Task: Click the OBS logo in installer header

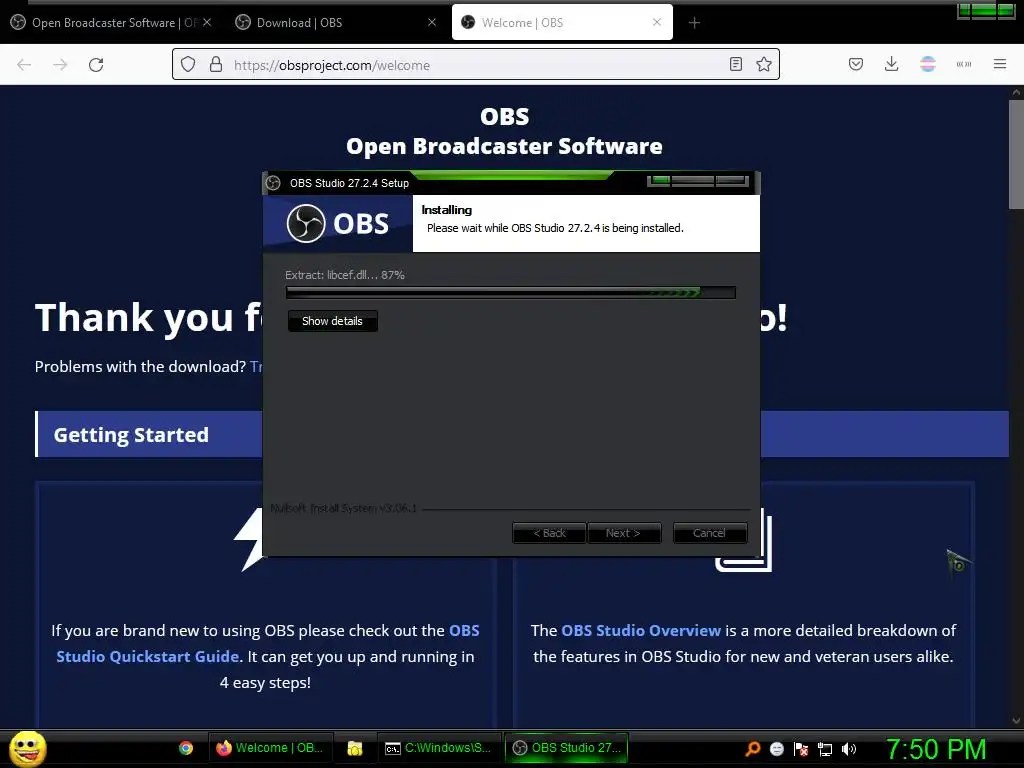Action: 338,223
